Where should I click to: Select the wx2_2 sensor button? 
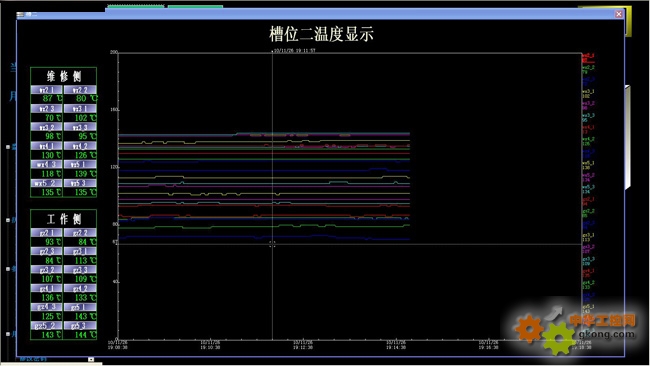[x=80, y=90]
